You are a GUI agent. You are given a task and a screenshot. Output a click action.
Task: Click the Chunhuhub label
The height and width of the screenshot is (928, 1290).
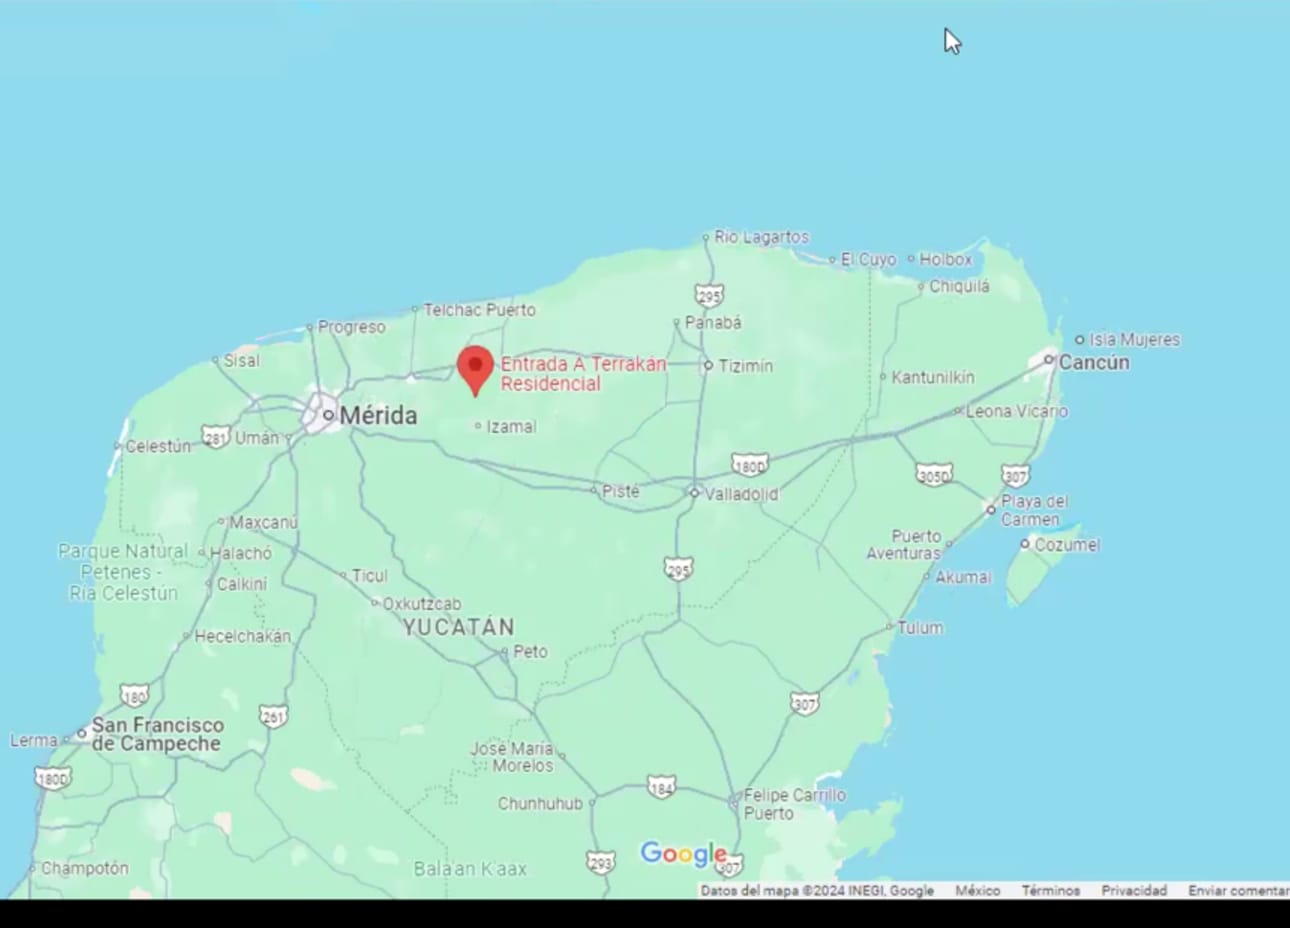(x=540, y=803)
